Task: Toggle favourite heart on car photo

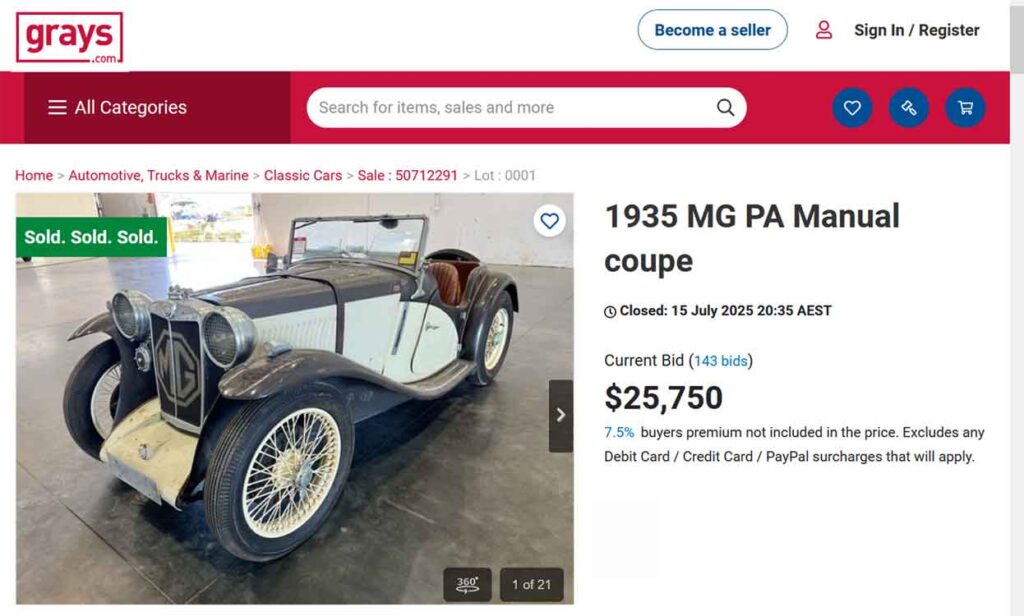Action: pyautogui.click(x=549, y=220)
